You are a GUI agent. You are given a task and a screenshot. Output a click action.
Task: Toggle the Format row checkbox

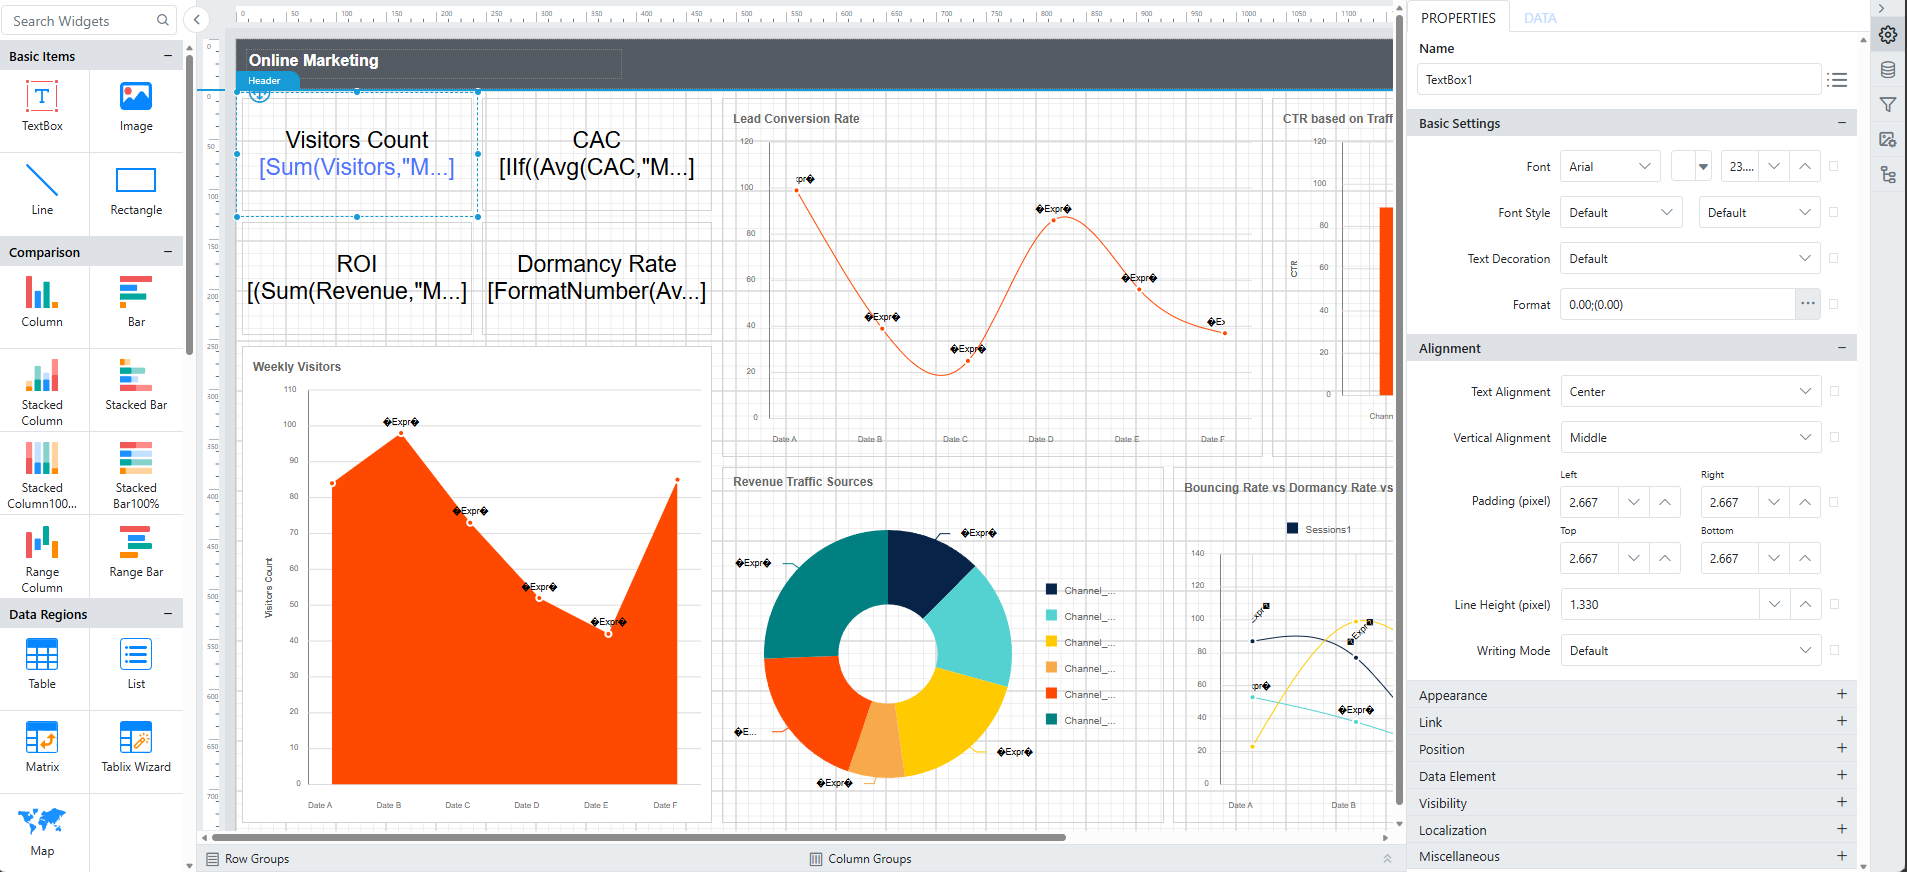1834,304
